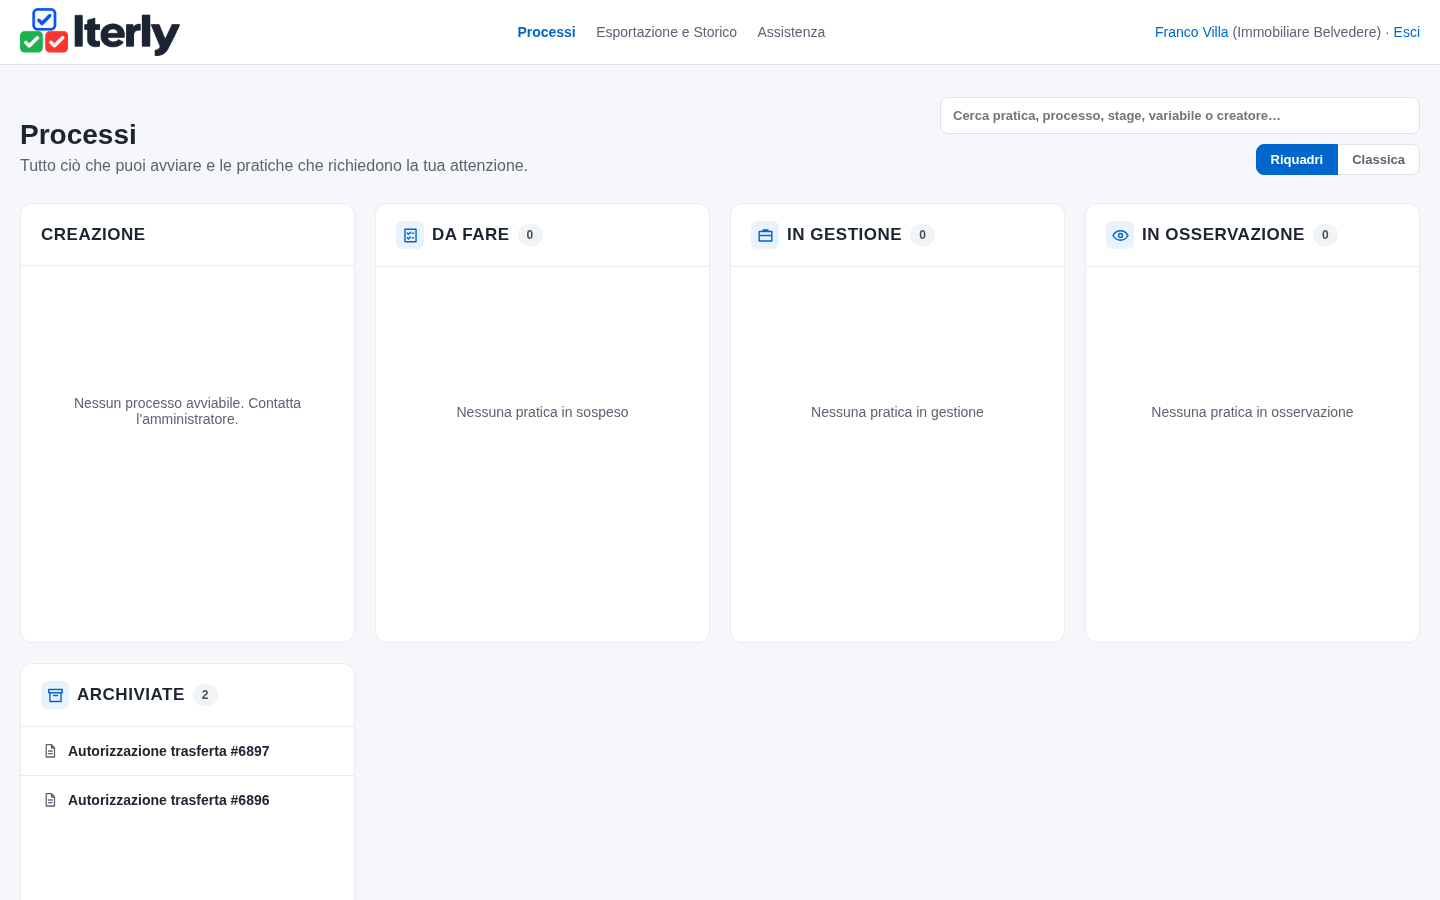Click document icon beside Autorizzazione trasferta #6897

pos(51,751)
